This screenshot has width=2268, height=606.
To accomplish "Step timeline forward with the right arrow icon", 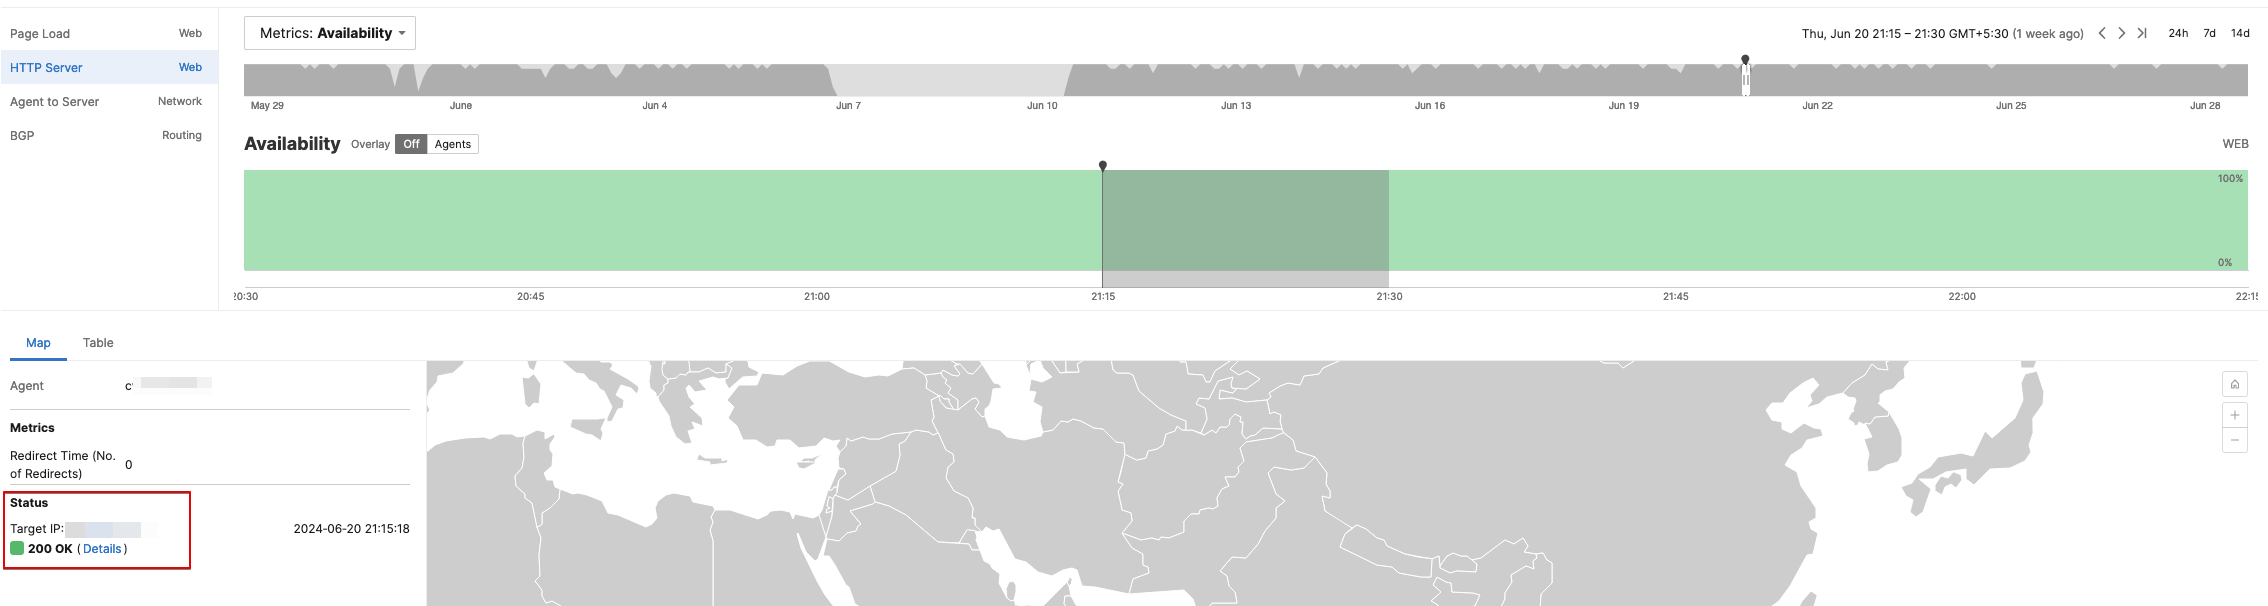I will click(2122, 32).
